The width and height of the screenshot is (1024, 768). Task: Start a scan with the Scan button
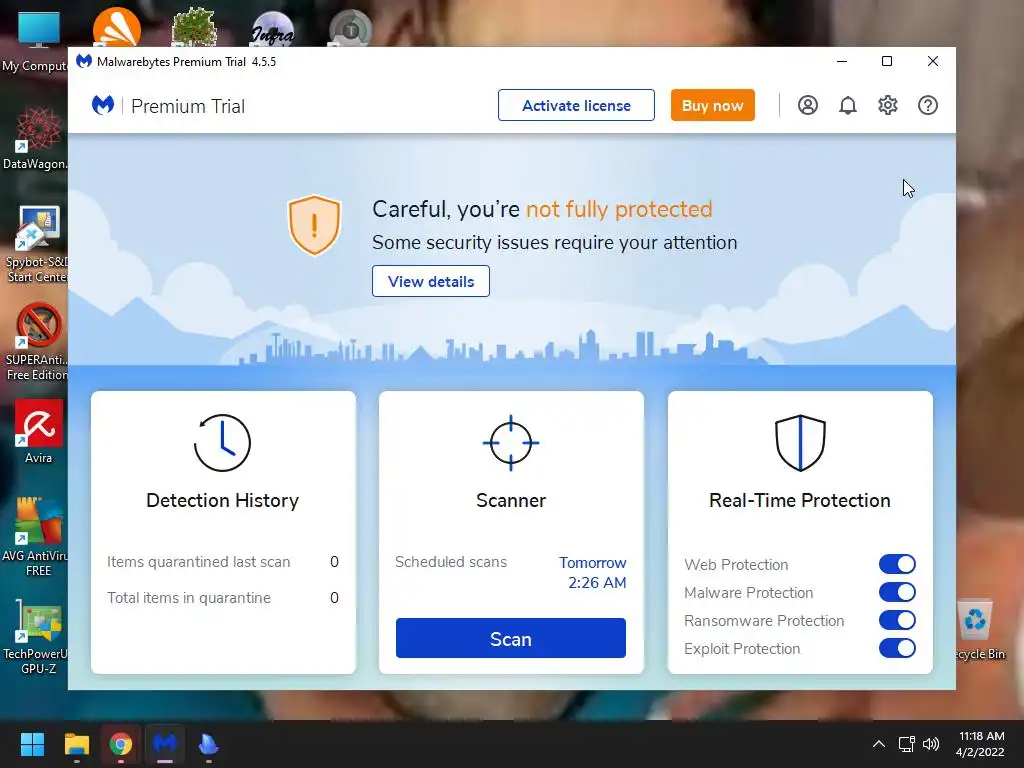coord(511,638)
